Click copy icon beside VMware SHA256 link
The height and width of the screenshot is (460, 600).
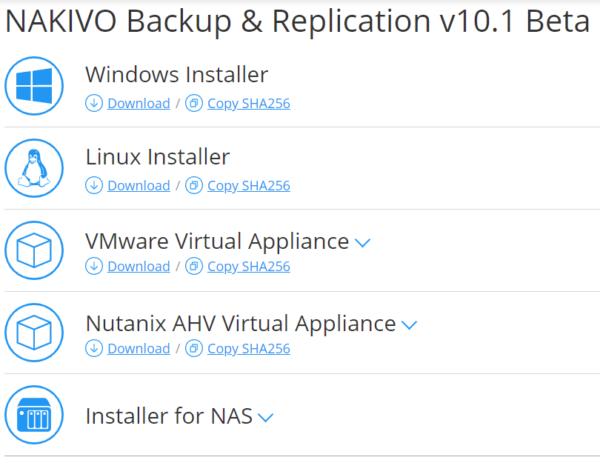point(194,267)
